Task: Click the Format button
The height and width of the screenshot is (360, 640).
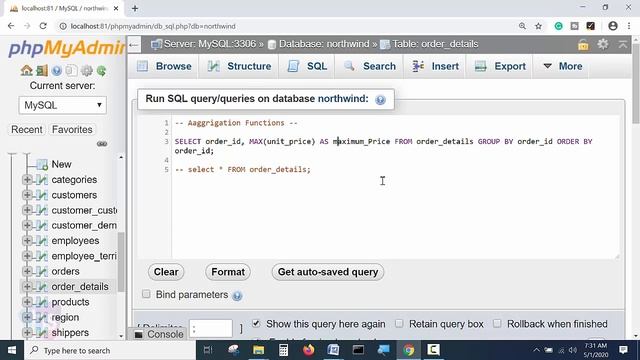Action: point(228,272)
